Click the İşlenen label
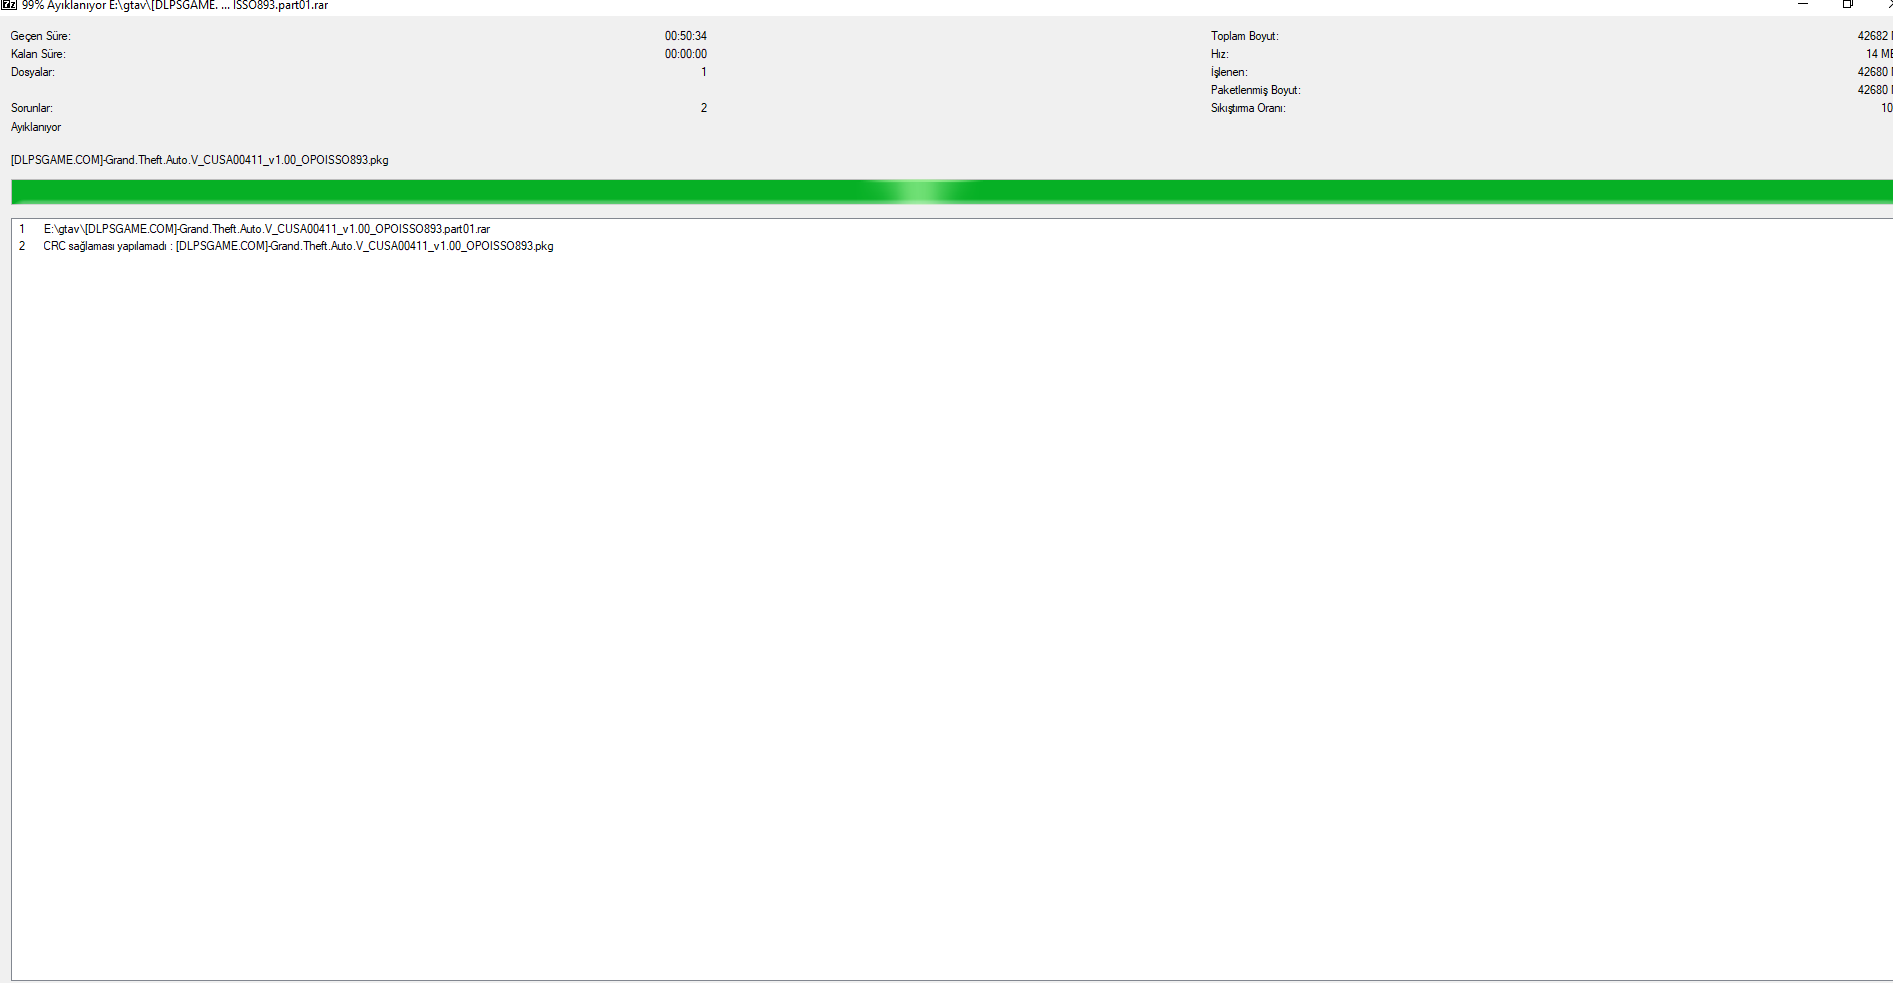 tap(1229, 72)
